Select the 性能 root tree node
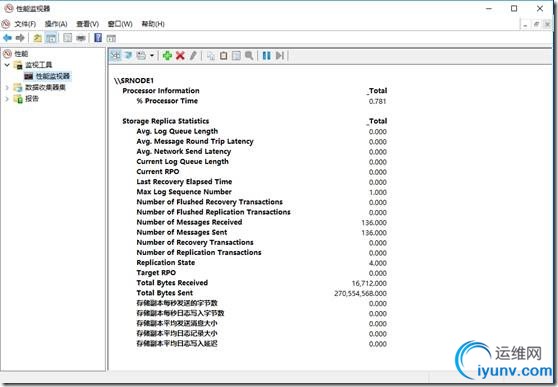Image resolution: width=558 pixels, height=387 pixels. click(21, 54)
